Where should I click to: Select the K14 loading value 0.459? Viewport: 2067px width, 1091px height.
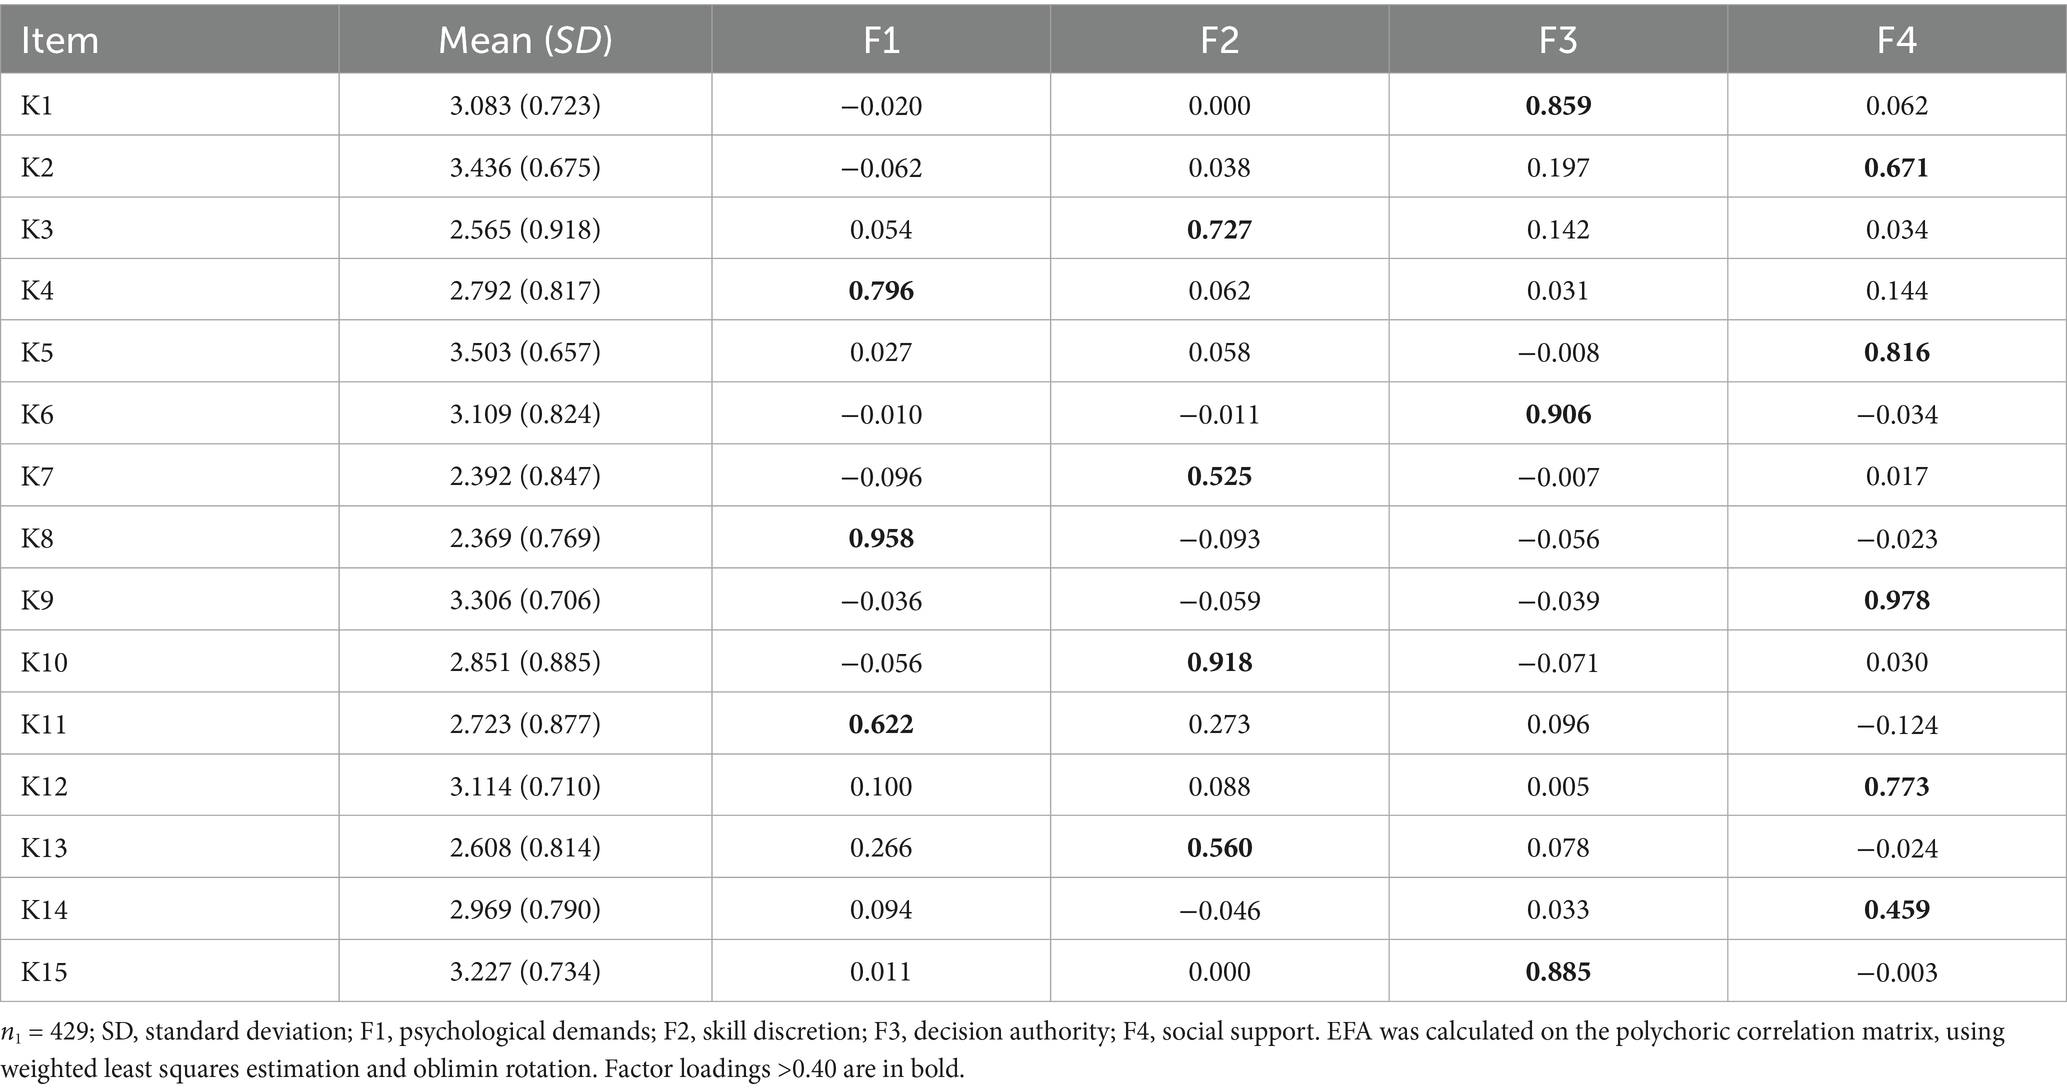coord(1897,910)
